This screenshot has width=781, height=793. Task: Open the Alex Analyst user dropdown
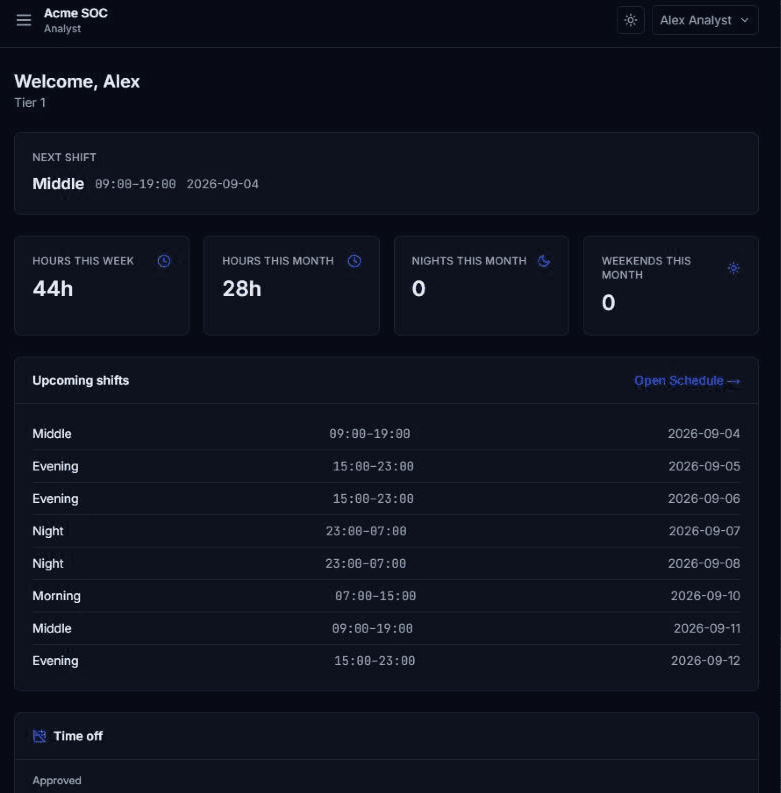[705, 20]
